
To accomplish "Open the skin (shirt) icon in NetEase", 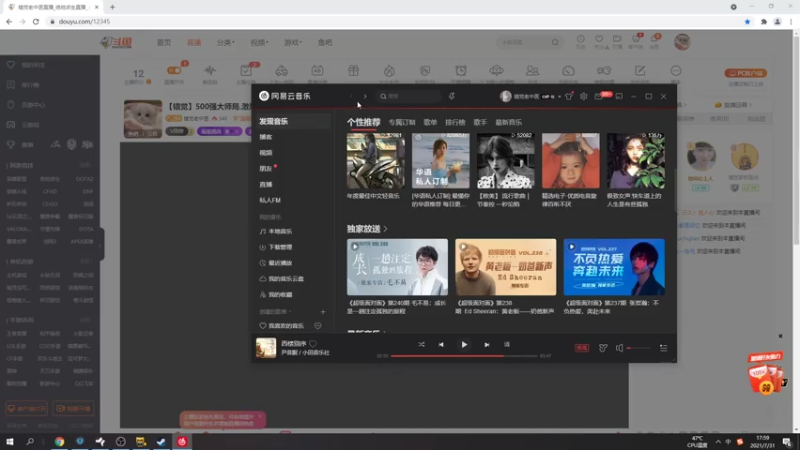I will [568, 96].
